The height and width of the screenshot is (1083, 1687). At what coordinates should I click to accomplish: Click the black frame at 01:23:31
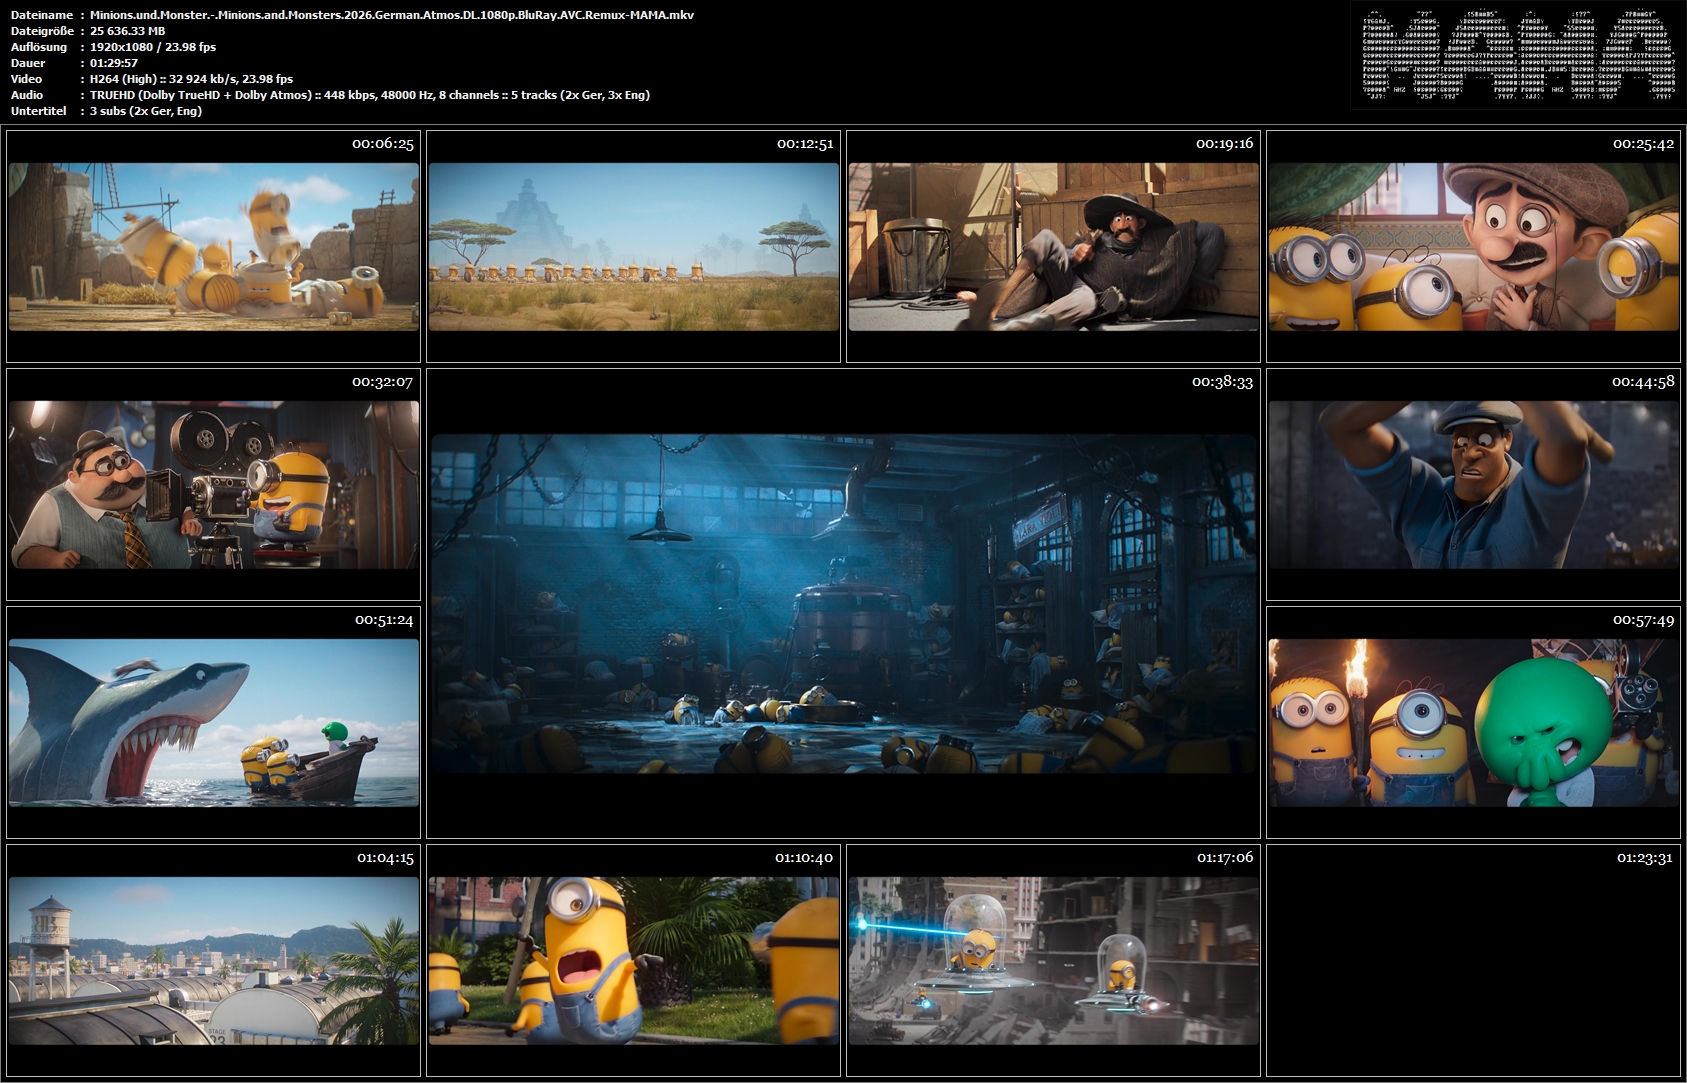click(1474, 961)
